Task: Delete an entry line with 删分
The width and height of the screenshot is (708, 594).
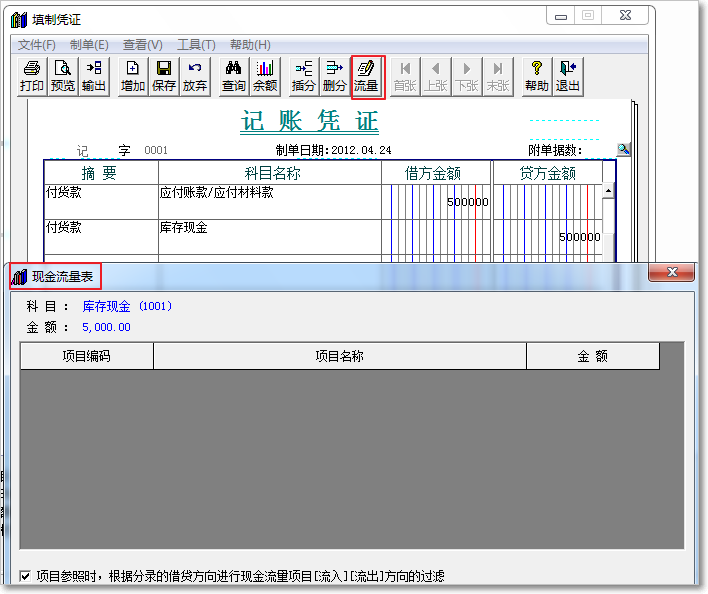Action: click(x=334, y=77)
